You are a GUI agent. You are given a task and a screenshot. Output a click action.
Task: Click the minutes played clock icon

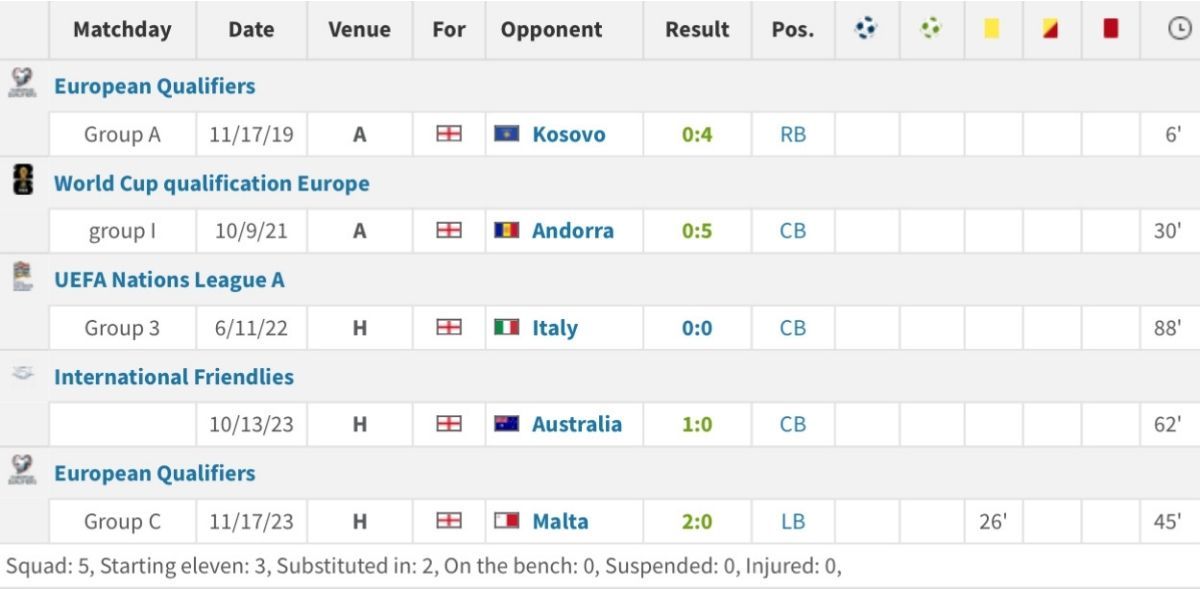coord(1178,29)
